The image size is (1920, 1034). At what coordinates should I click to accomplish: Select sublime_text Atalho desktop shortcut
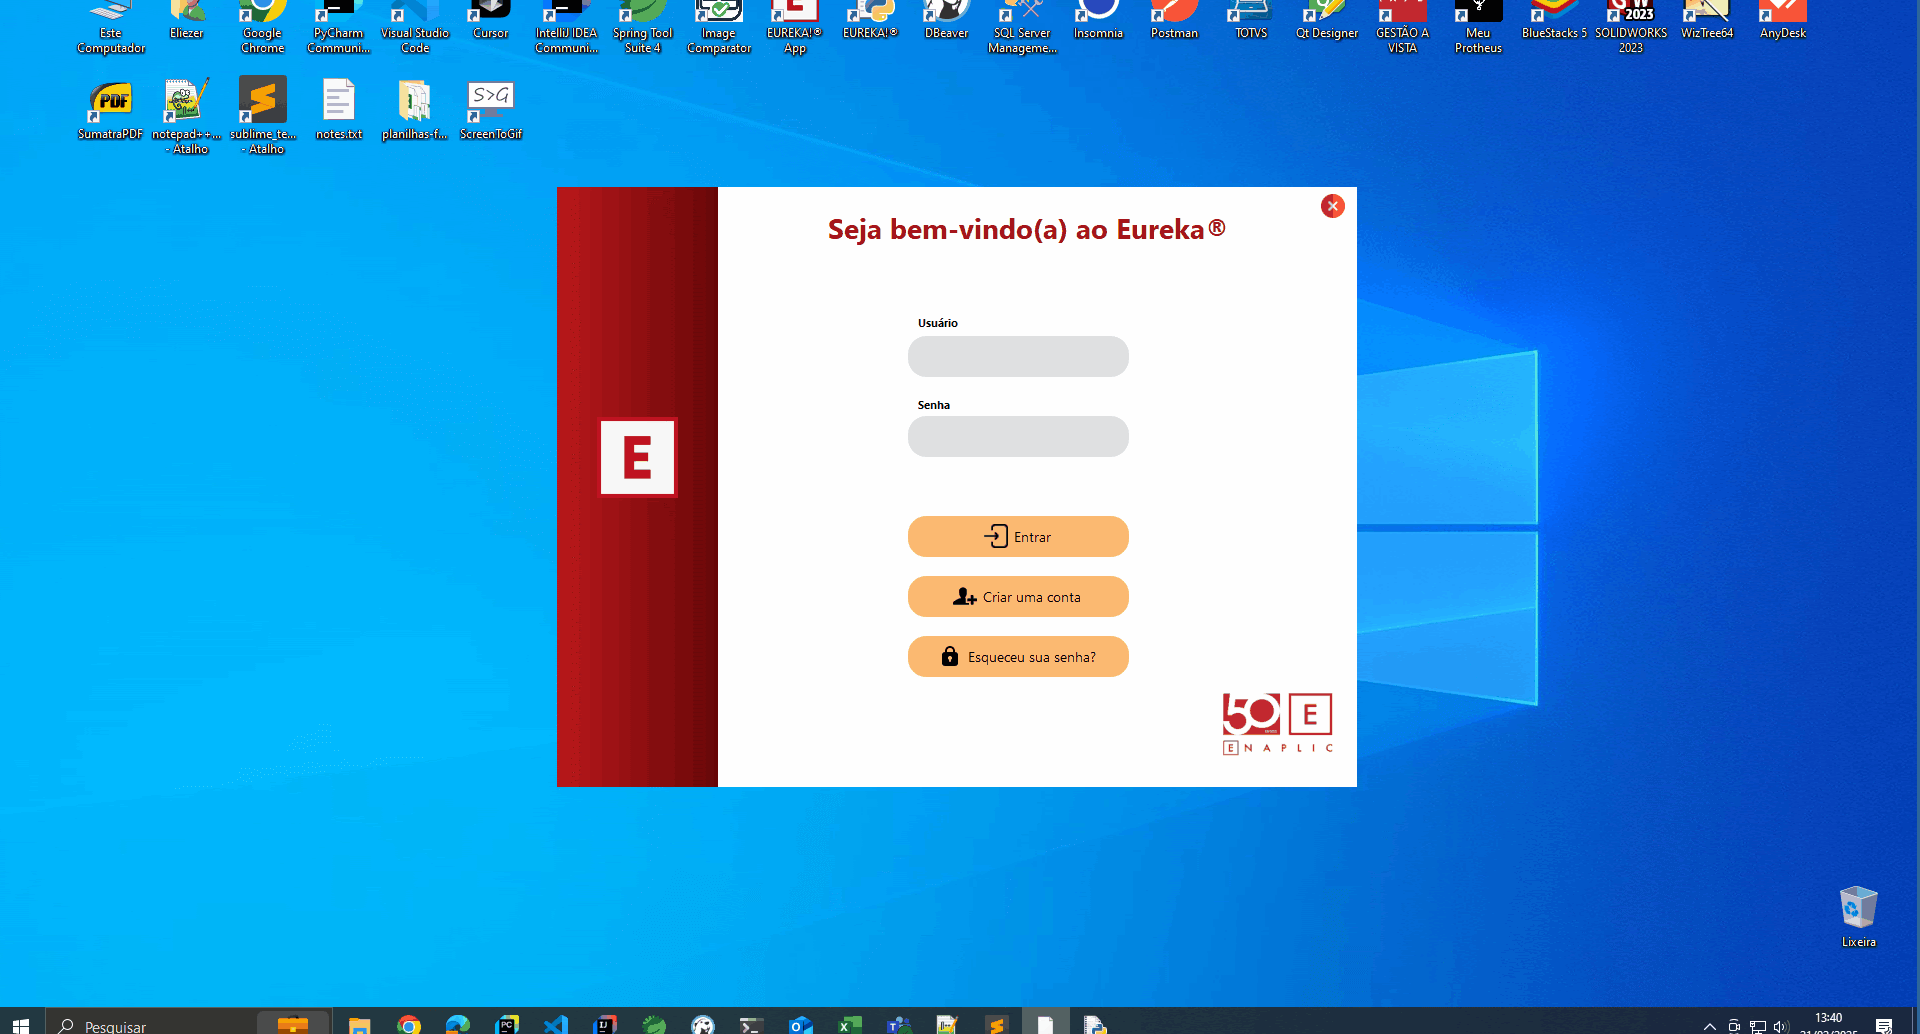click(263, 116)
